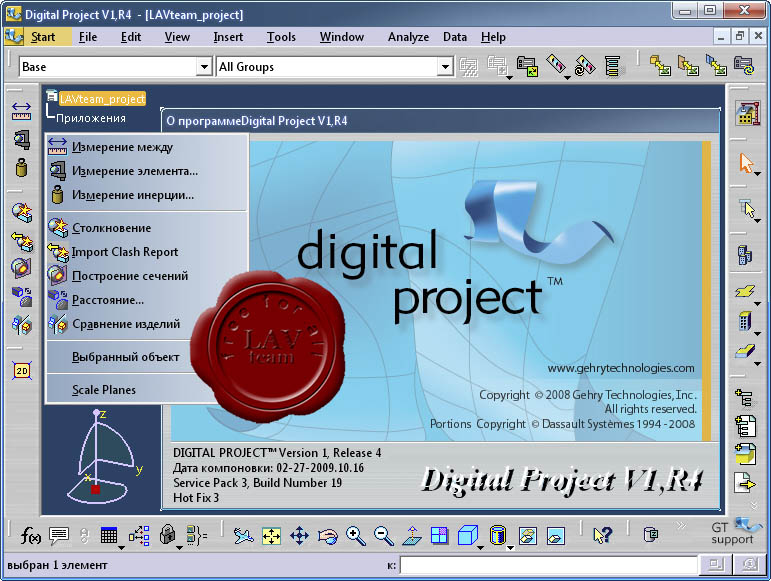Click the formula f(x) icon
771x581 pixels.
(x=30, y=535)
